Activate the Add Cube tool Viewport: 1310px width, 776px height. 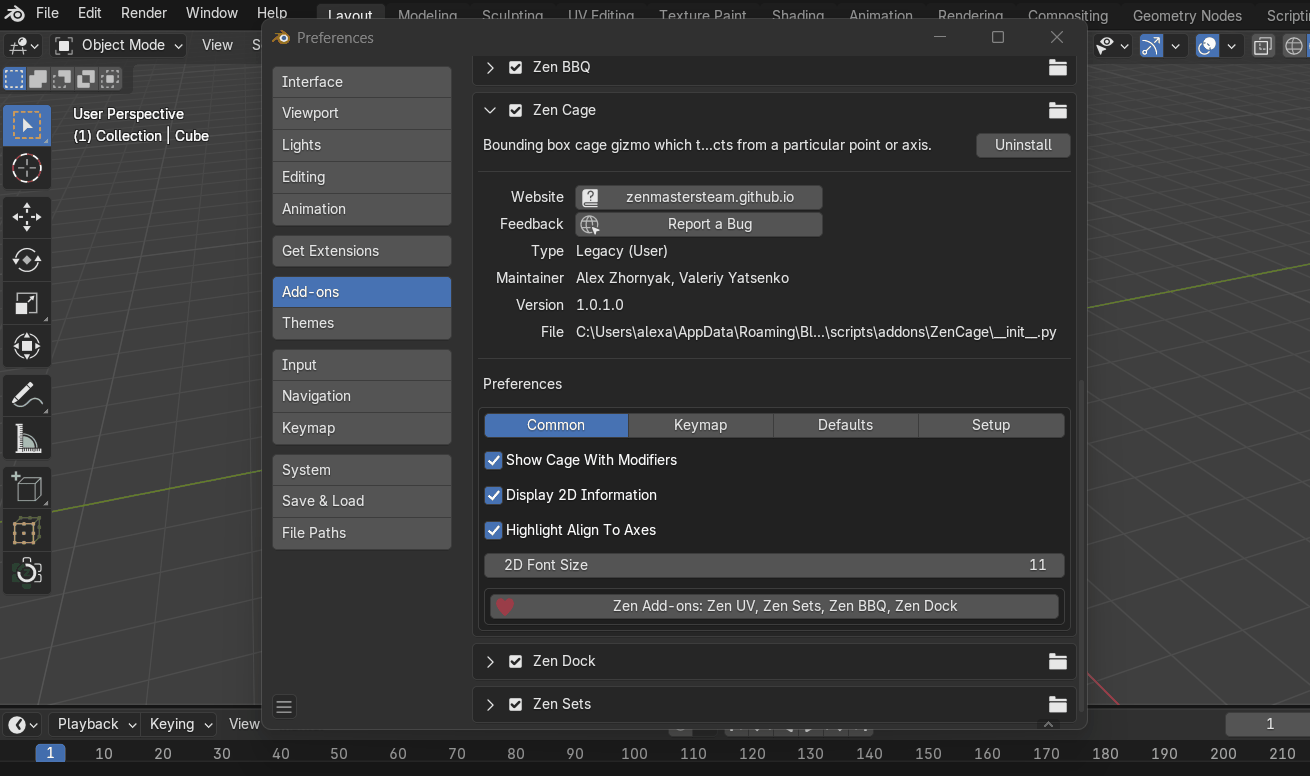(x=26, y=487)
